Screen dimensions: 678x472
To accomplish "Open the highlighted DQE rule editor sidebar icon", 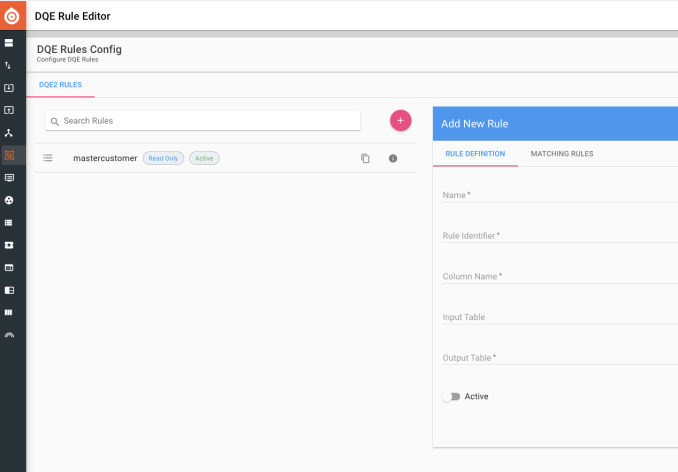I will coord(9,155).
